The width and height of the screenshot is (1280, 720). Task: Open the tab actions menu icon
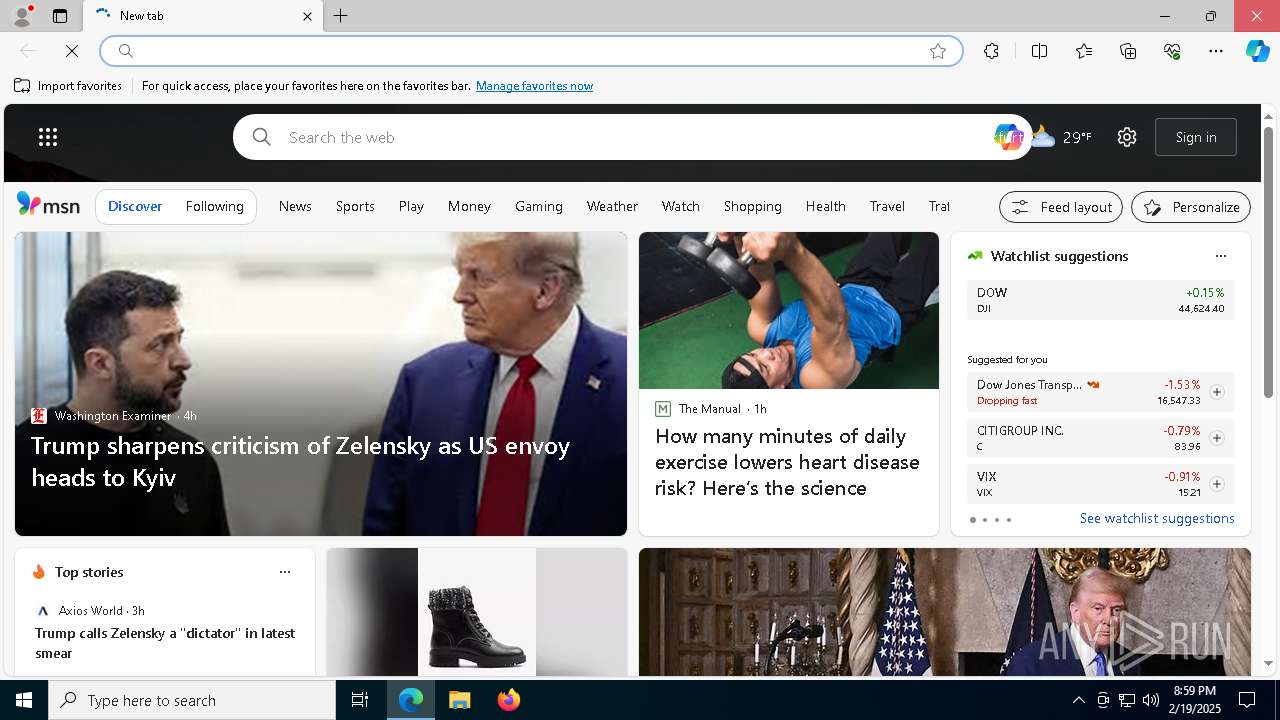click(60, 16)
